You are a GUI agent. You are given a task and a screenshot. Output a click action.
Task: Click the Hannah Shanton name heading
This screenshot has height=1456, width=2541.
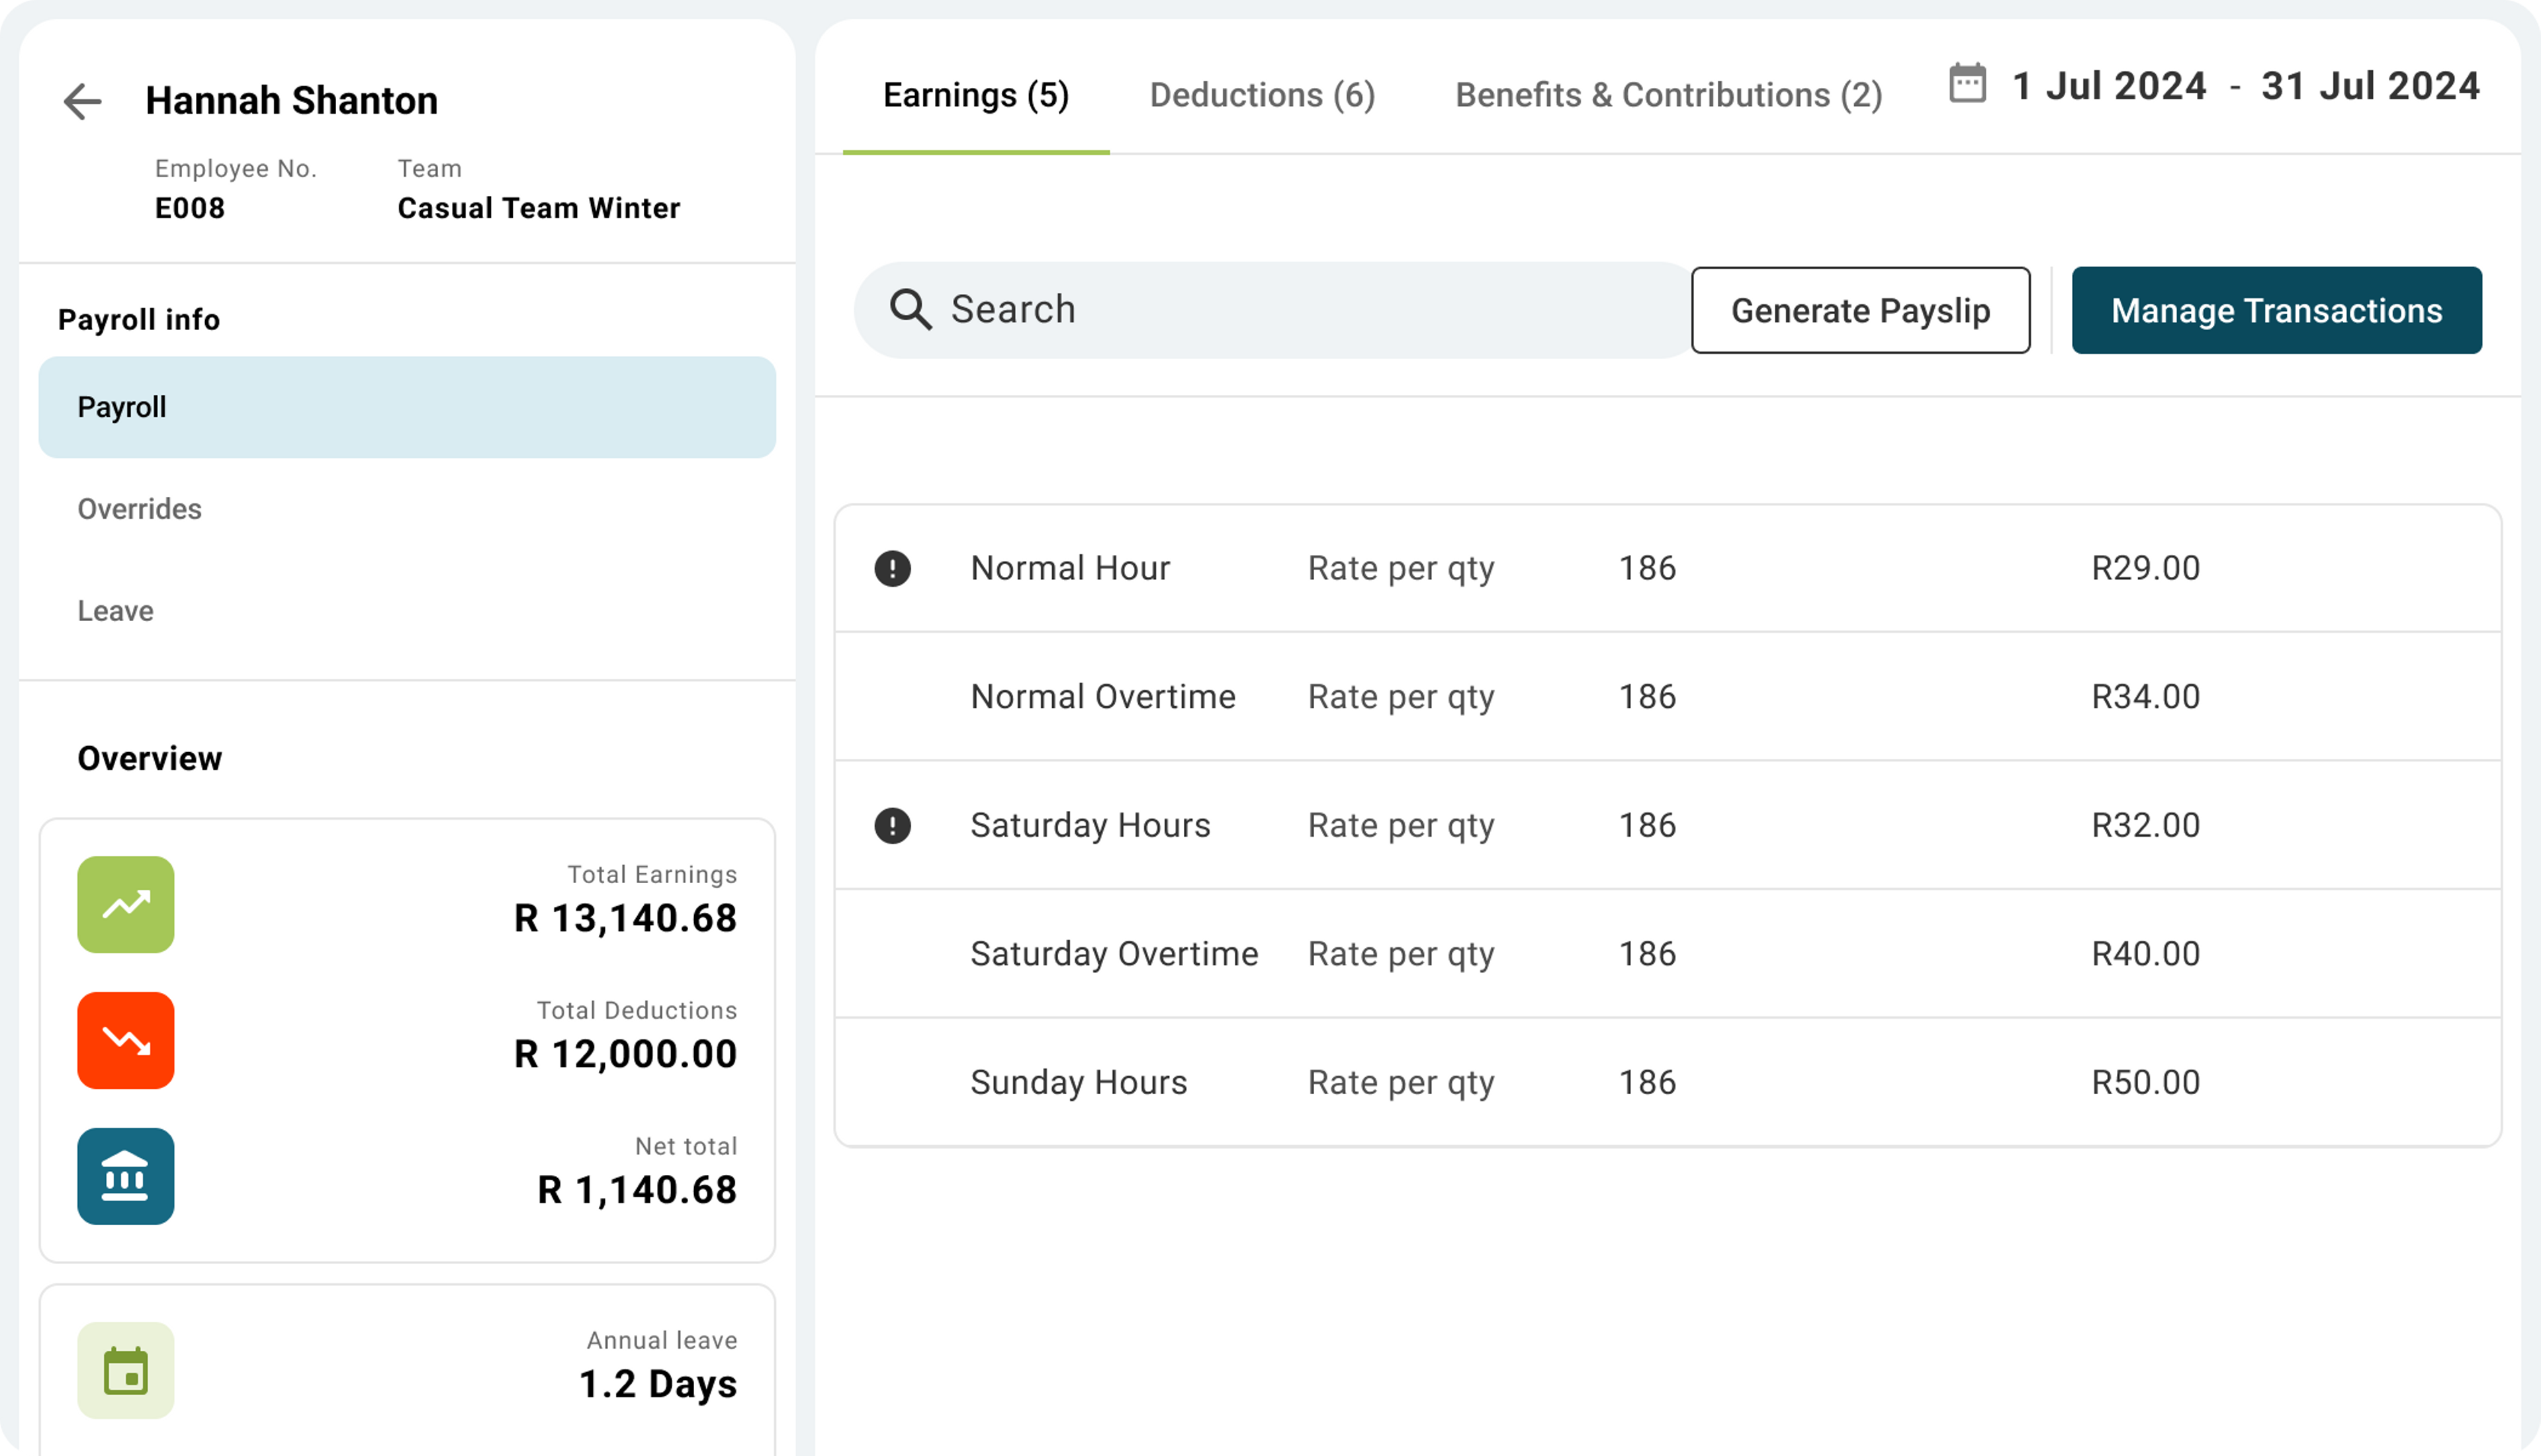coord(292,101)
